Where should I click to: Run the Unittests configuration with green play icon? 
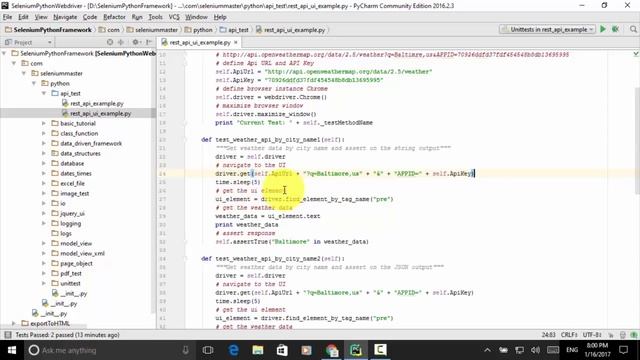[x=602, y=29]
